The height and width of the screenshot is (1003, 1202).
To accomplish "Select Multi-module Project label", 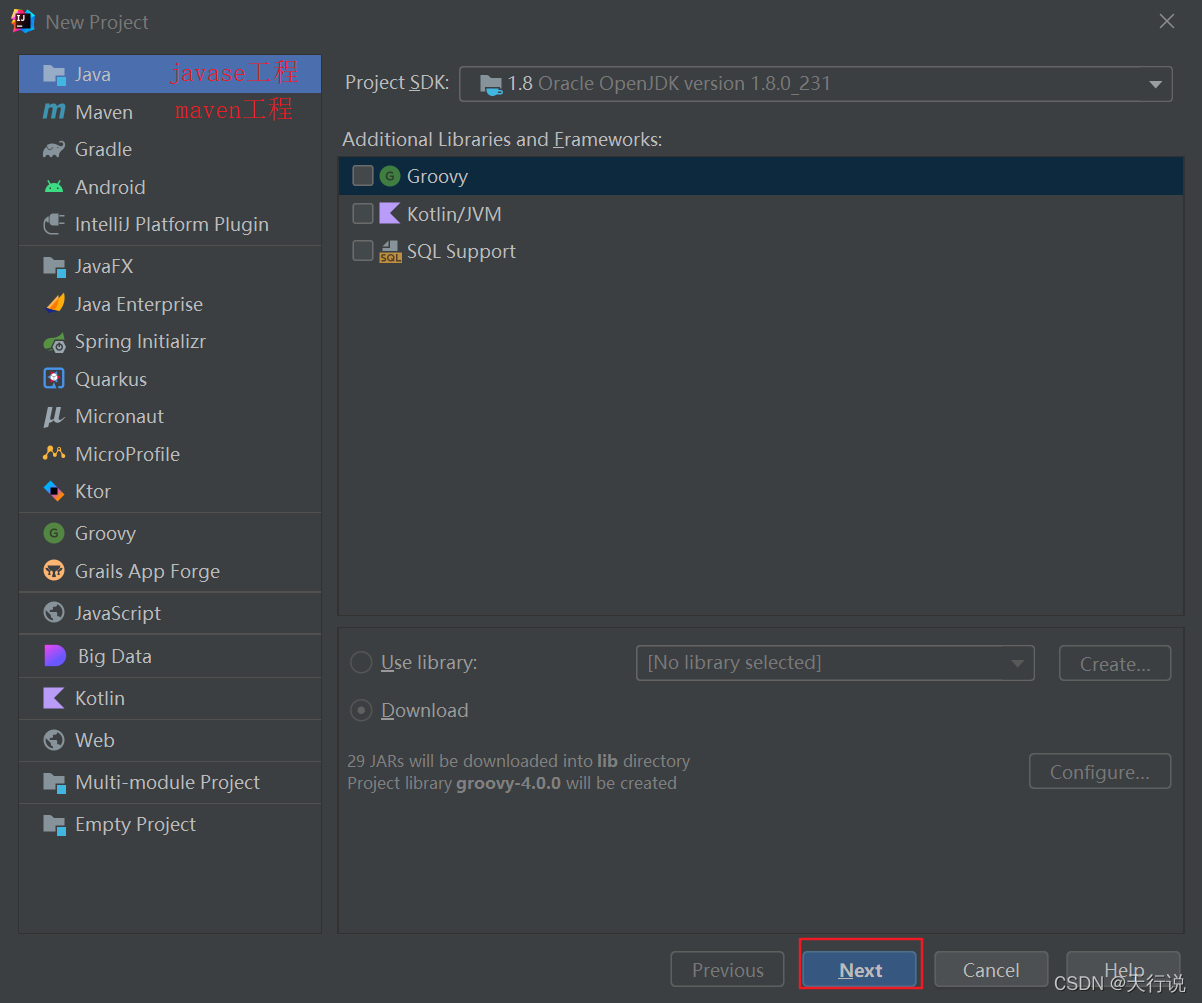I will point(167,782).
